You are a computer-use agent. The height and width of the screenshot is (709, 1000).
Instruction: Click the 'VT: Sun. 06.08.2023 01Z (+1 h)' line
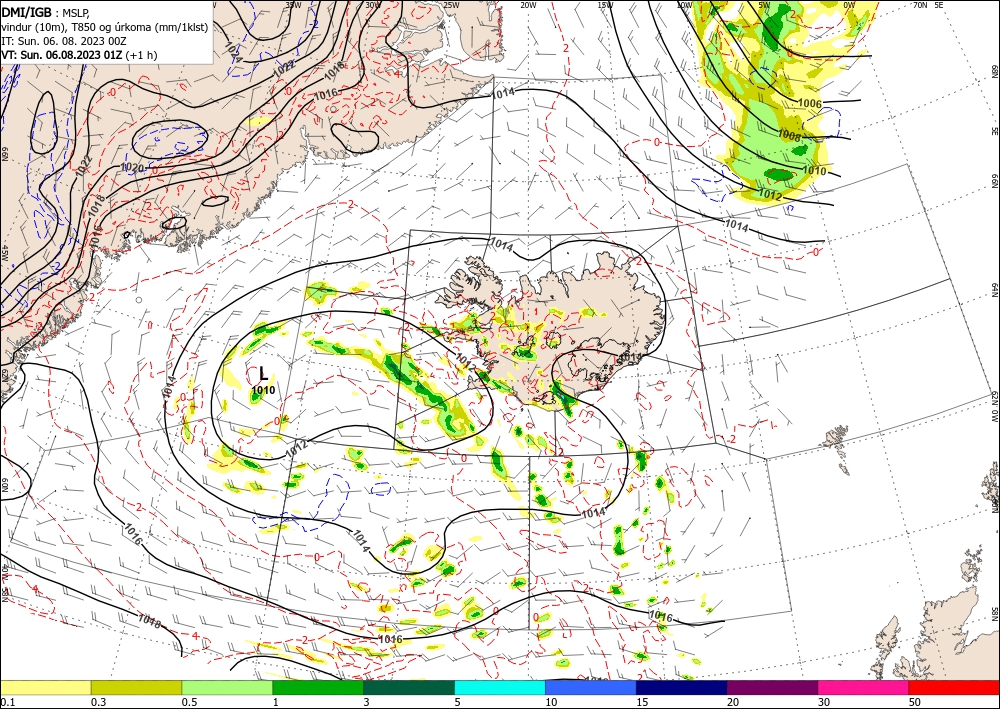(x=79, y=55)
